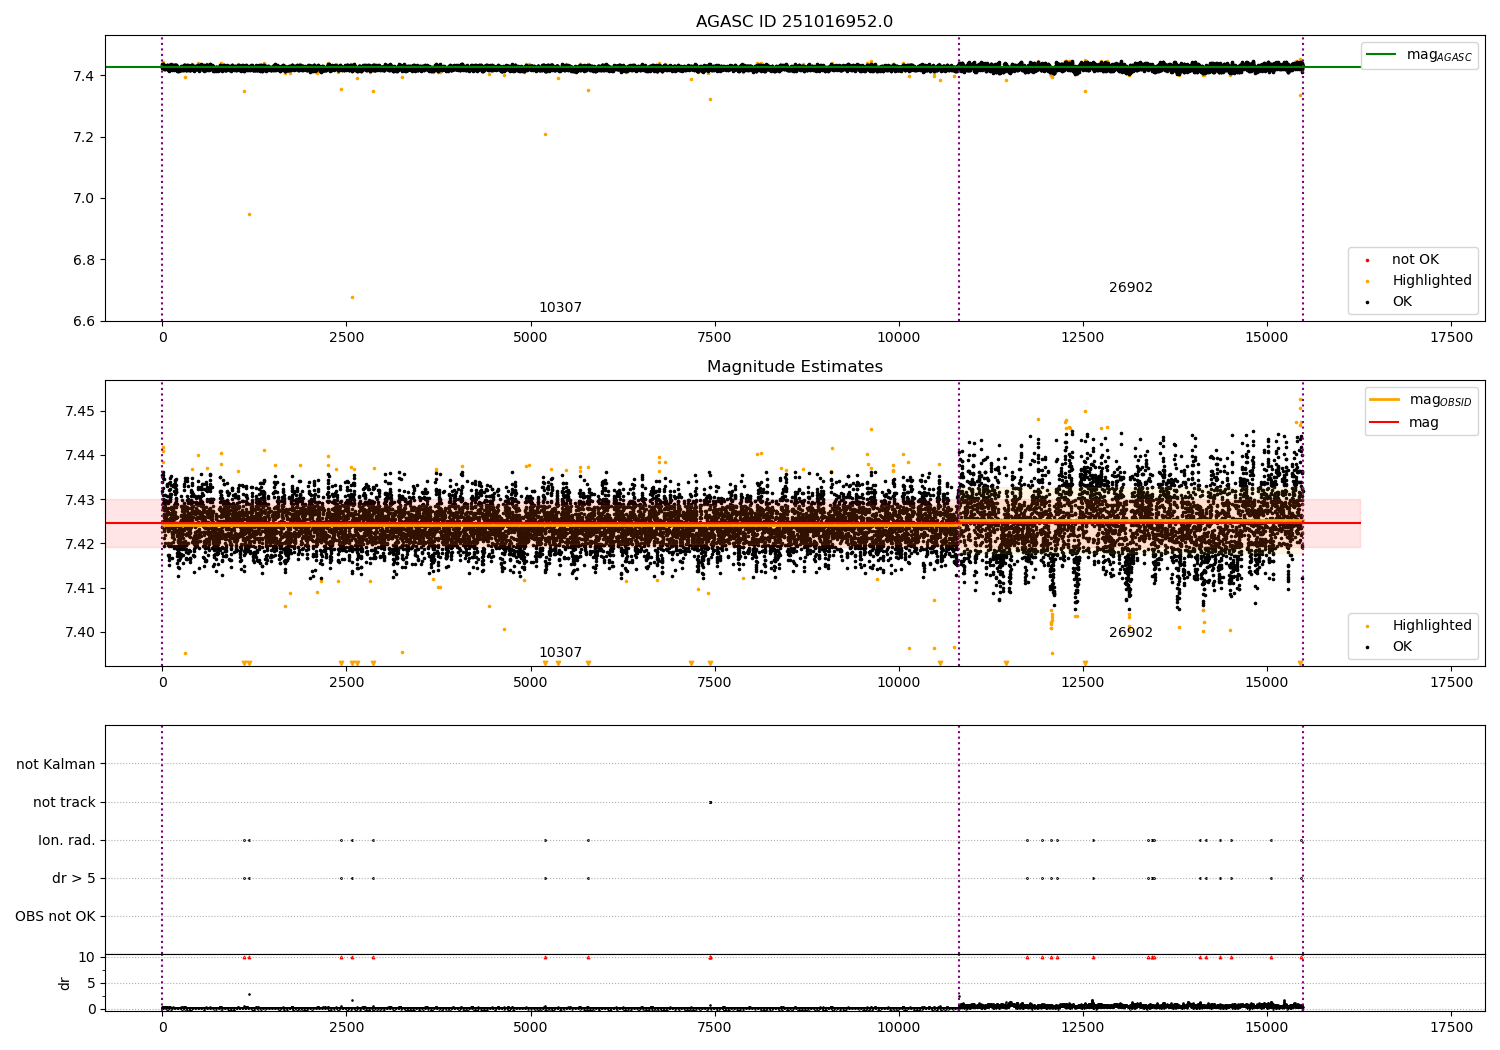Click the 'OBS not OK' axis label
The width and height of the screenshot is (1500, 1050).
point(55,916)
